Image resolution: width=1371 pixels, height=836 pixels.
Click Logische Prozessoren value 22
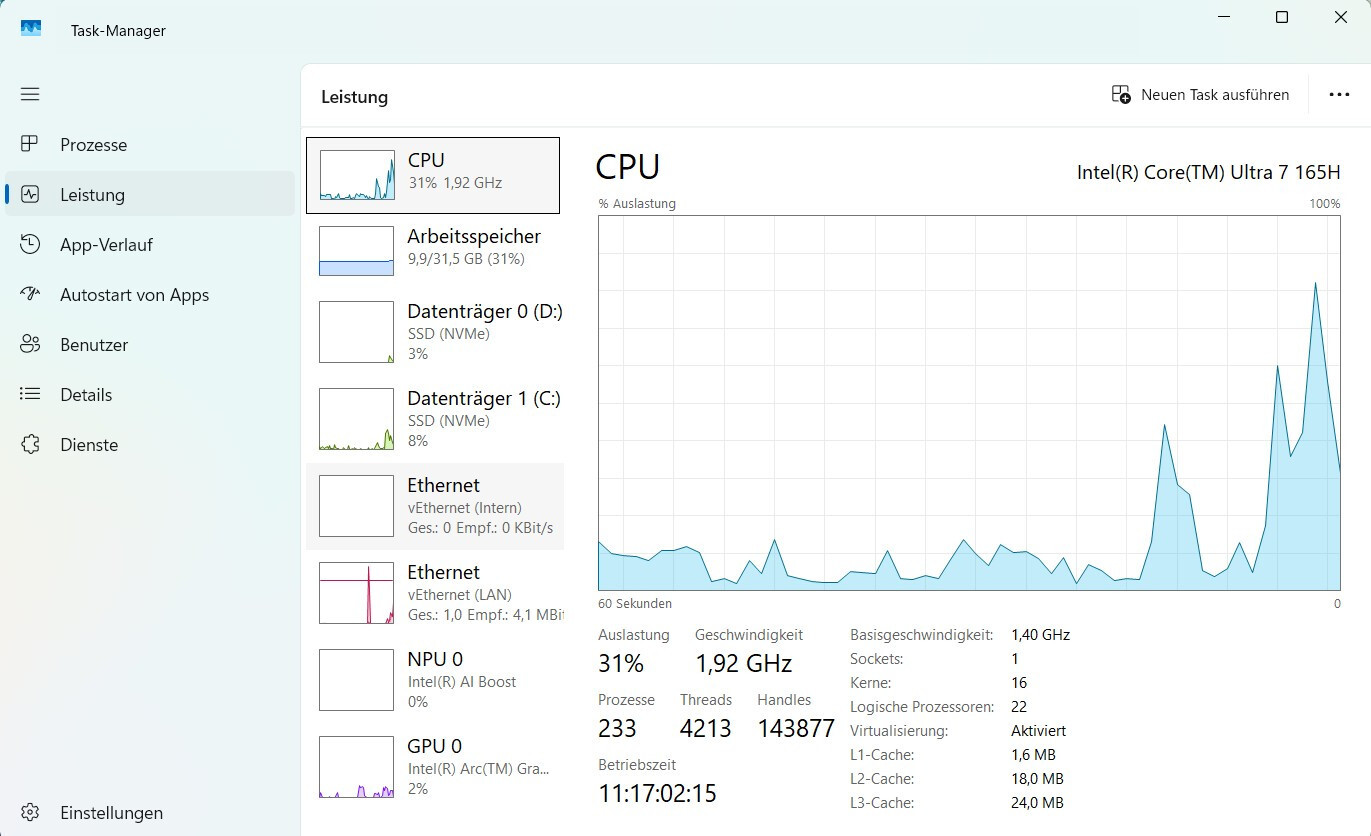(x=1019, y=707)
